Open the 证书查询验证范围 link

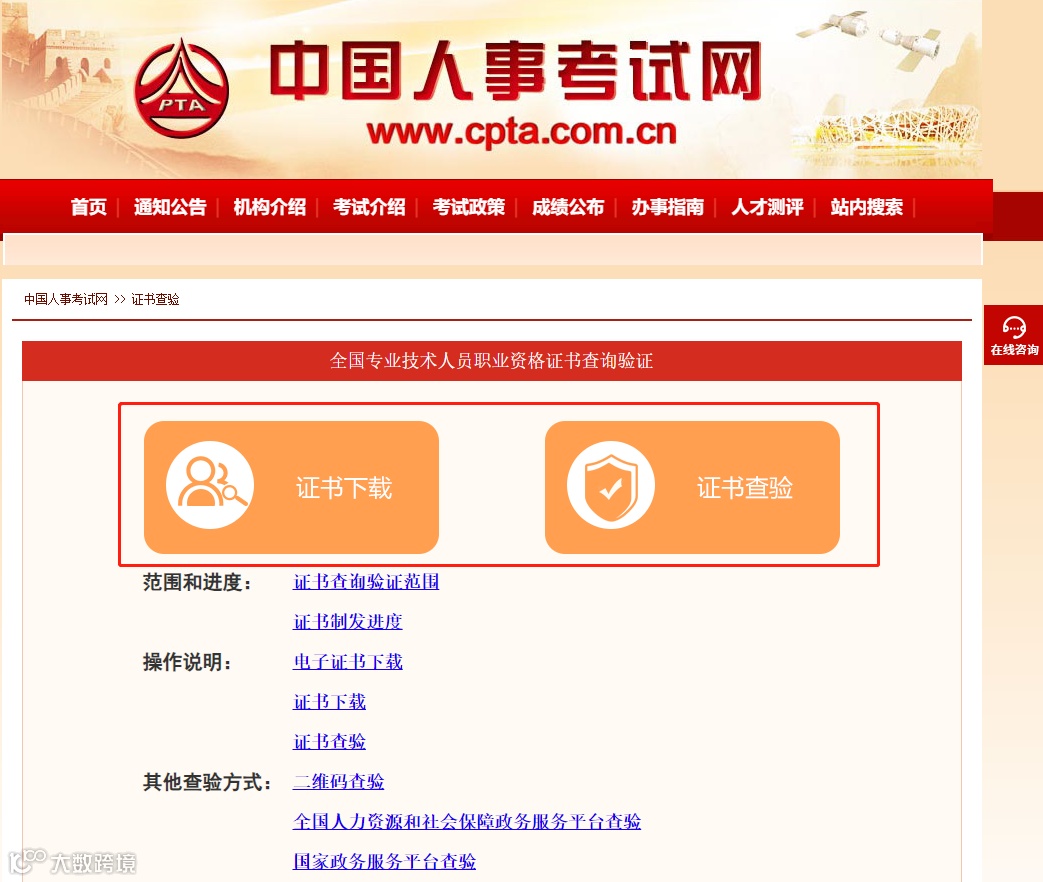366,582
